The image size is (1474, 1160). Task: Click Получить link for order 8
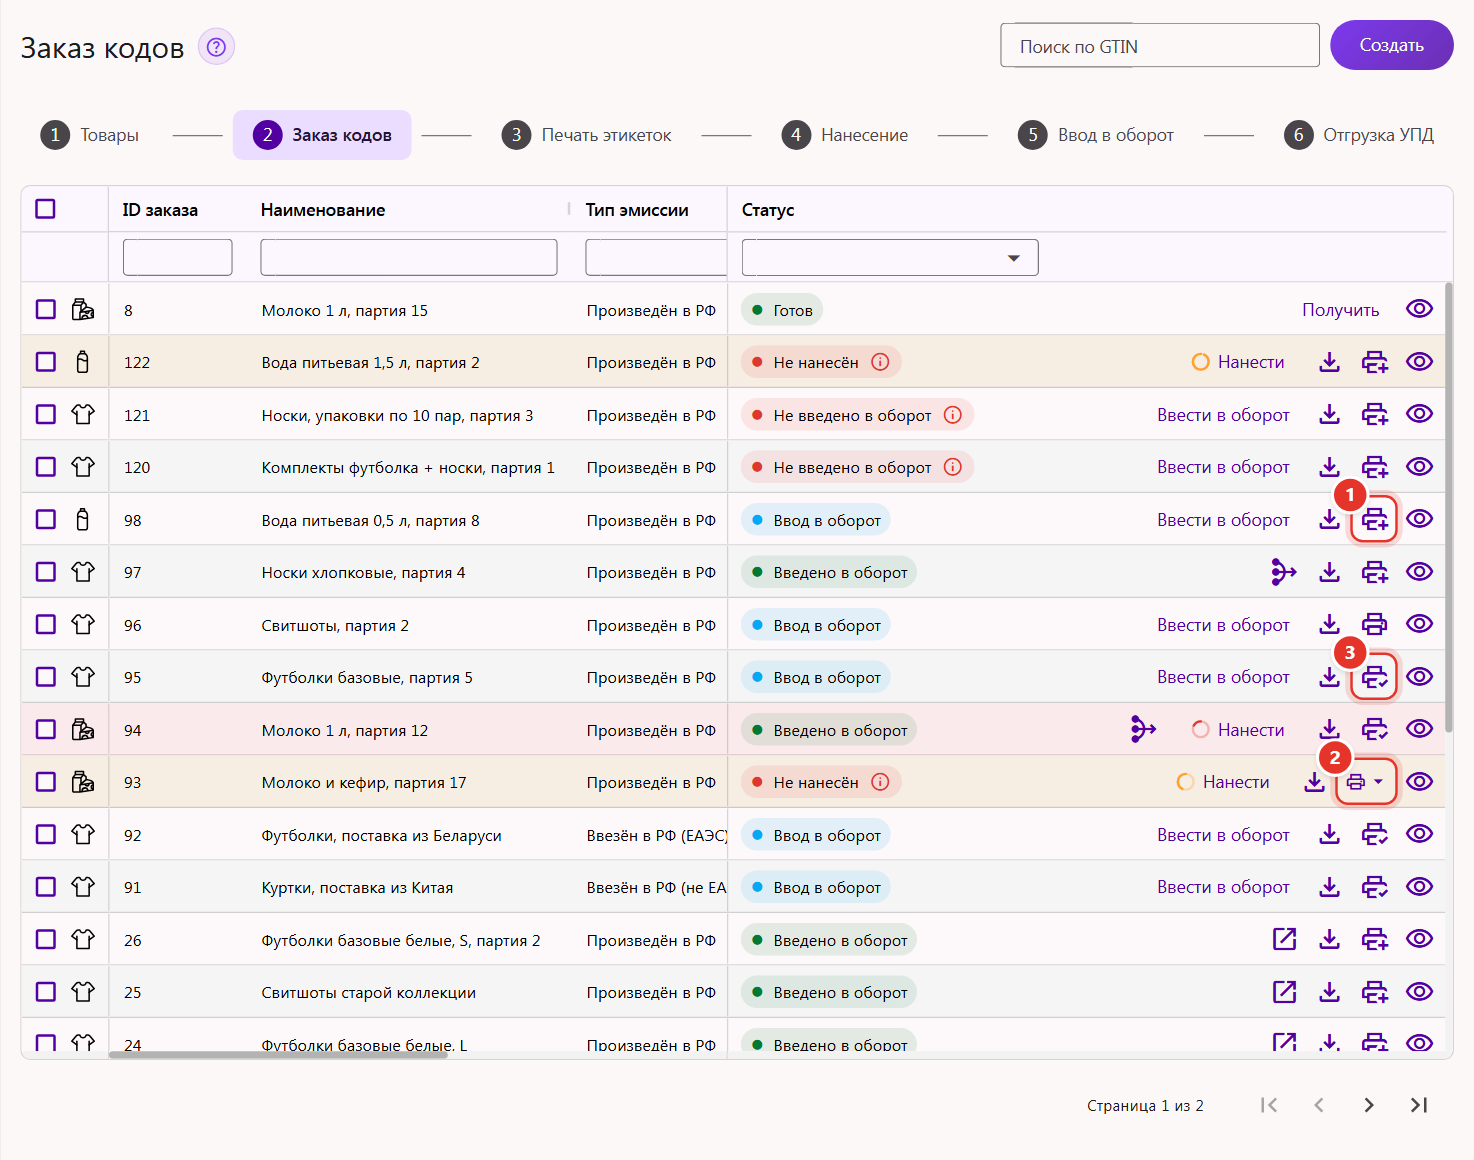(1340, 310)
